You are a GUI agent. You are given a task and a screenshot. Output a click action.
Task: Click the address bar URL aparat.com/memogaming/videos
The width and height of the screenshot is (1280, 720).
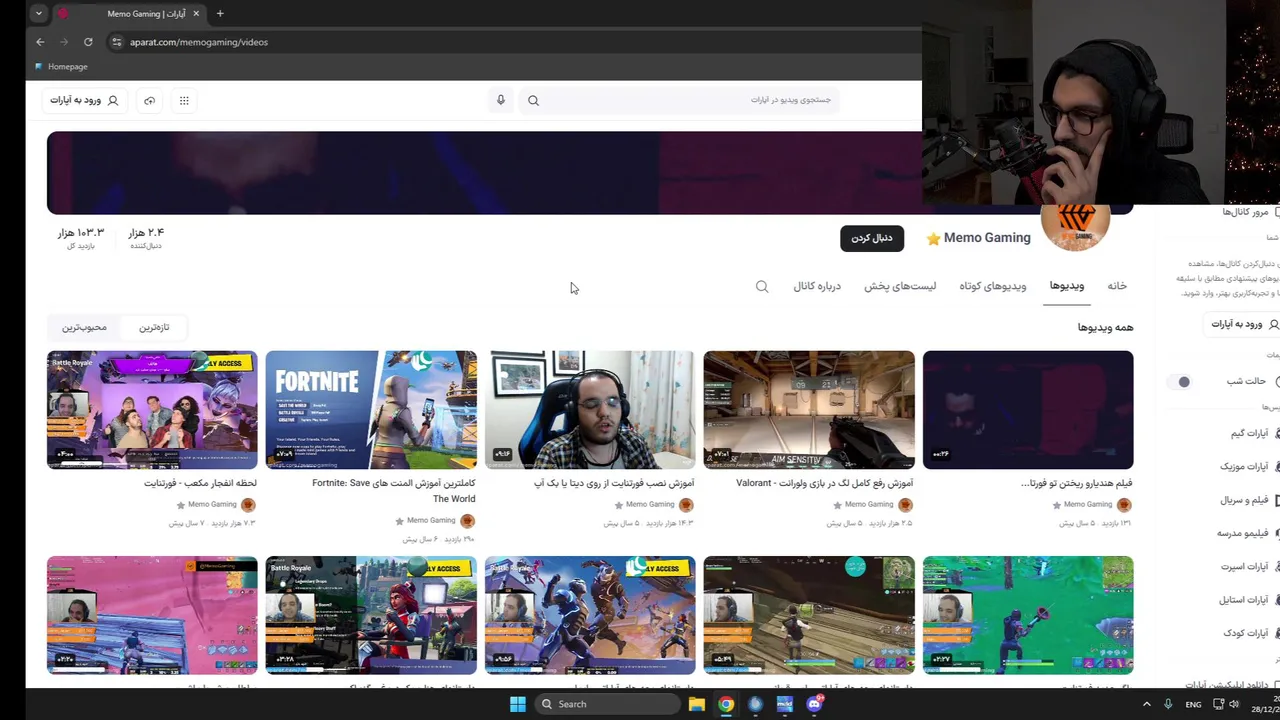[199, 42]
